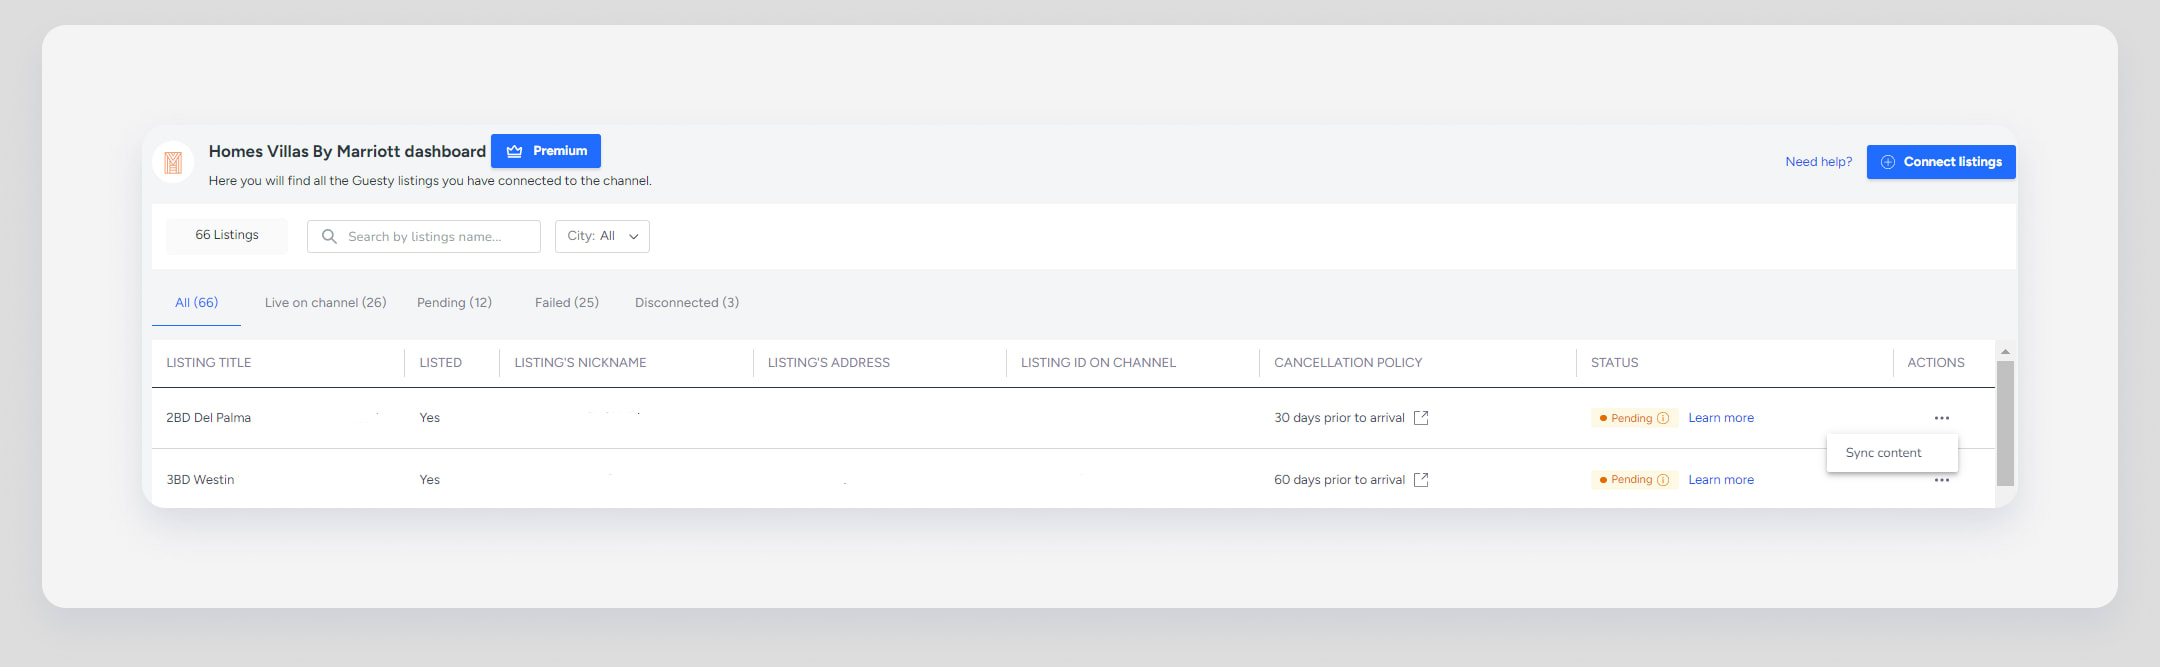
Task: Click the magnifier icon in the search box
Action: [x=329, y=237]
